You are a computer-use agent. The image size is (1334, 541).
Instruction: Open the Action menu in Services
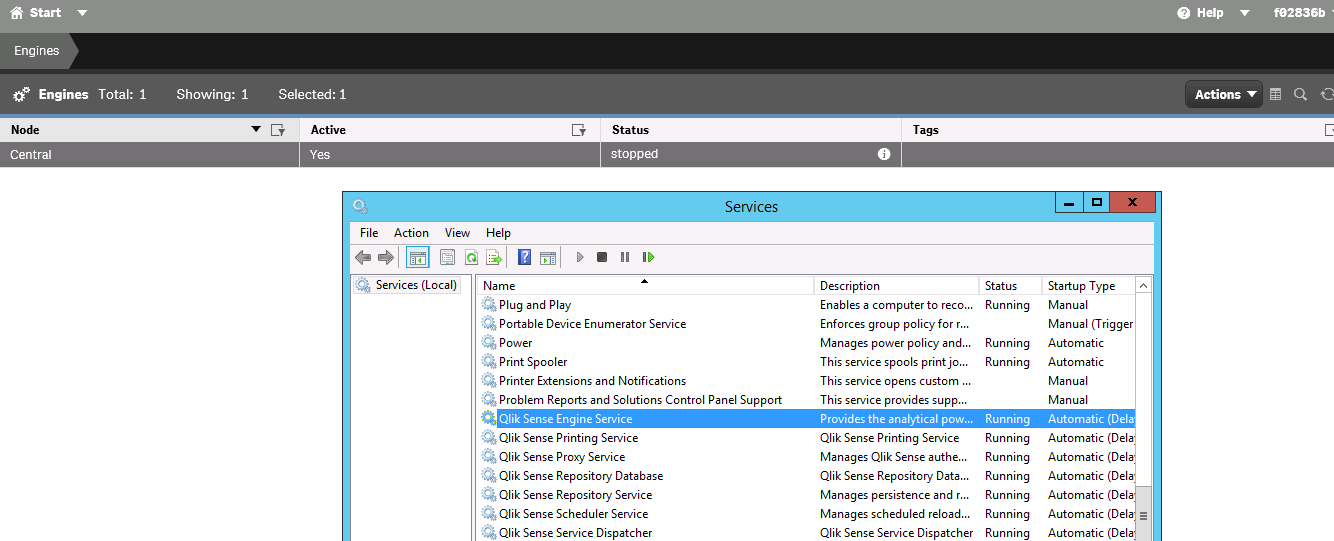411,232
